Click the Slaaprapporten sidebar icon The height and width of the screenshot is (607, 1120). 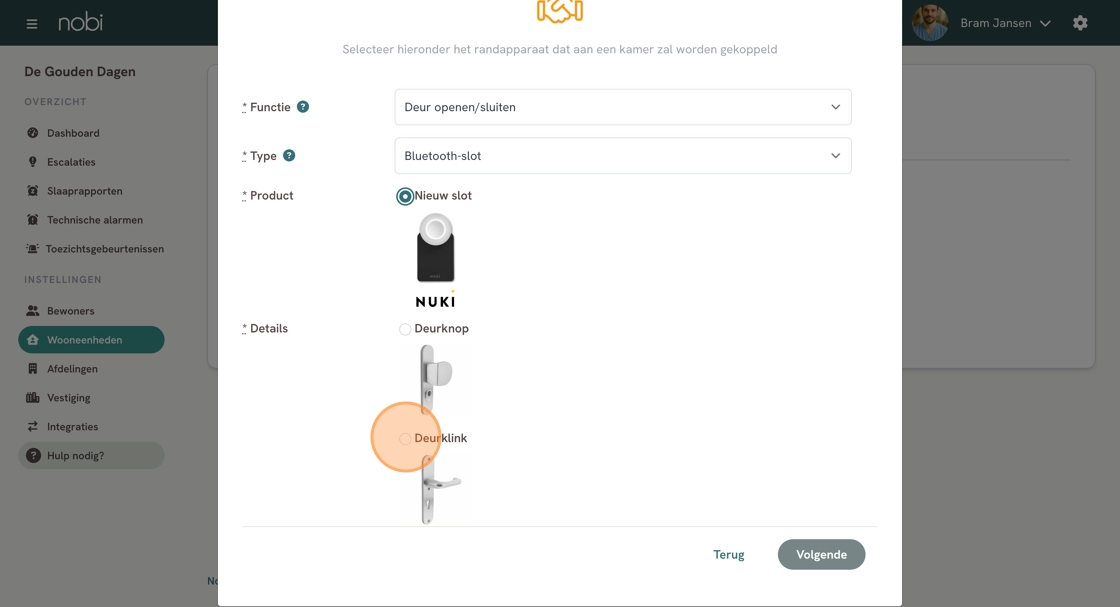[x=33, y=191]
